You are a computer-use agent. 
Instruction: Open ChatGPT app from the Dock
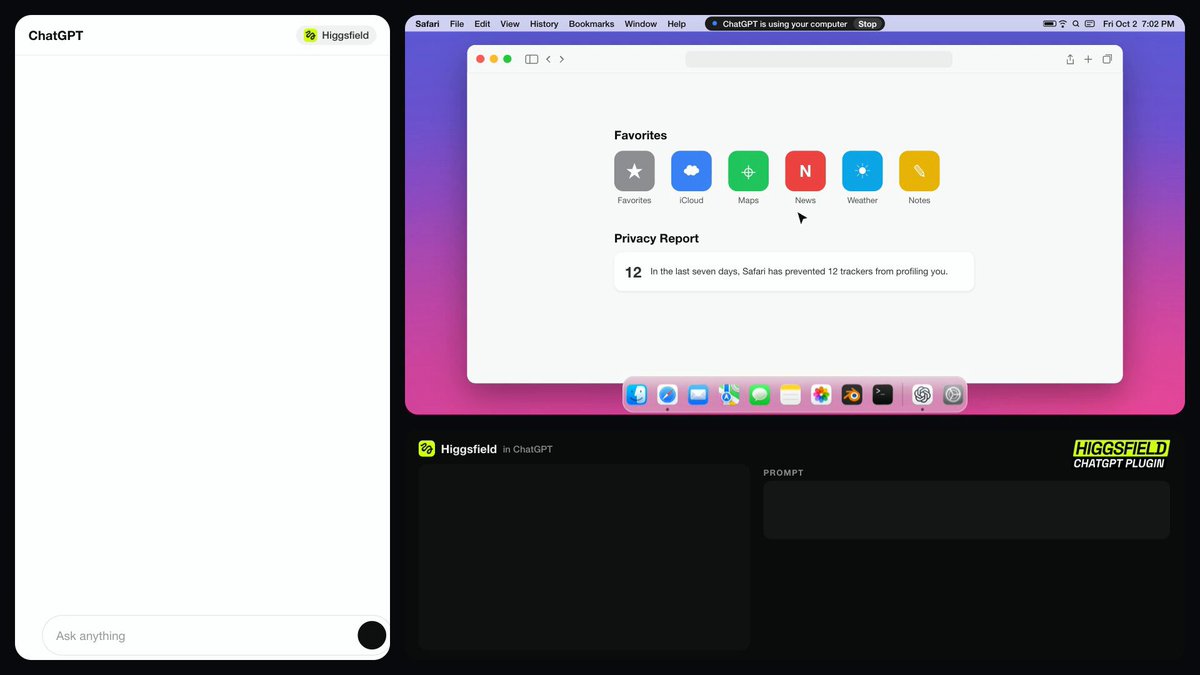point(922,395)
